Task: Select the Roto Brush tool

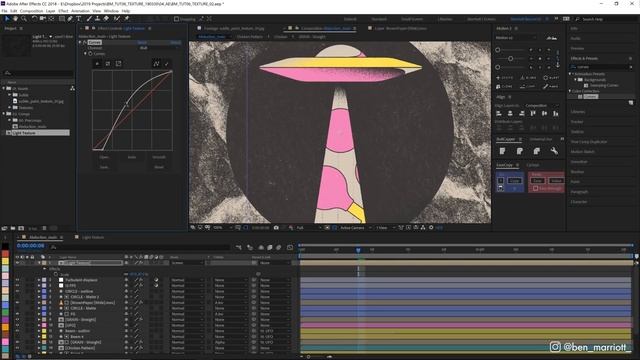Action: point(117,19)
